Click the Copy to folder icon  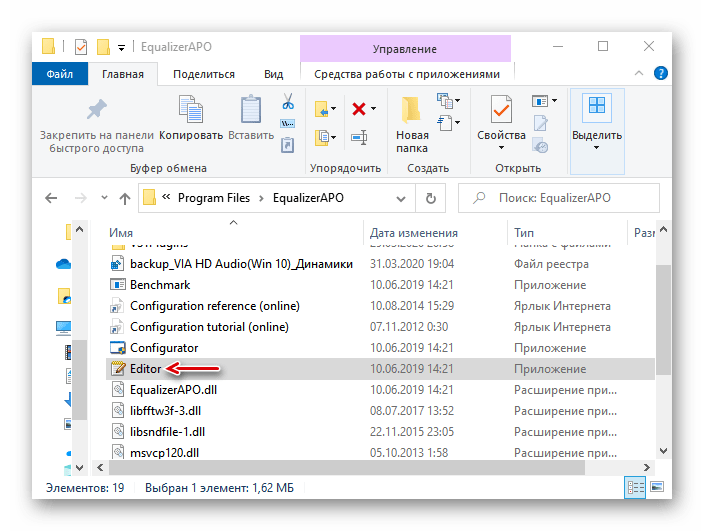321,137
